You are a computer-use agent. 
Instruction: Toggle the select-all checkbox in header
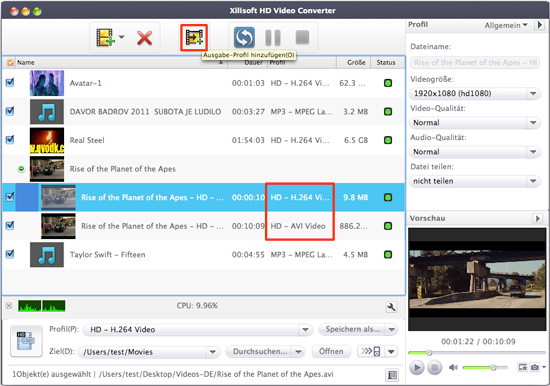click(10, 62)
